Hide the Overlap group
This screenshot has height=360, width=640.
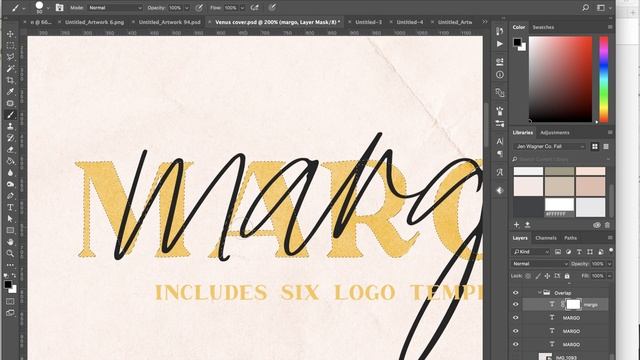pos(516,293)
